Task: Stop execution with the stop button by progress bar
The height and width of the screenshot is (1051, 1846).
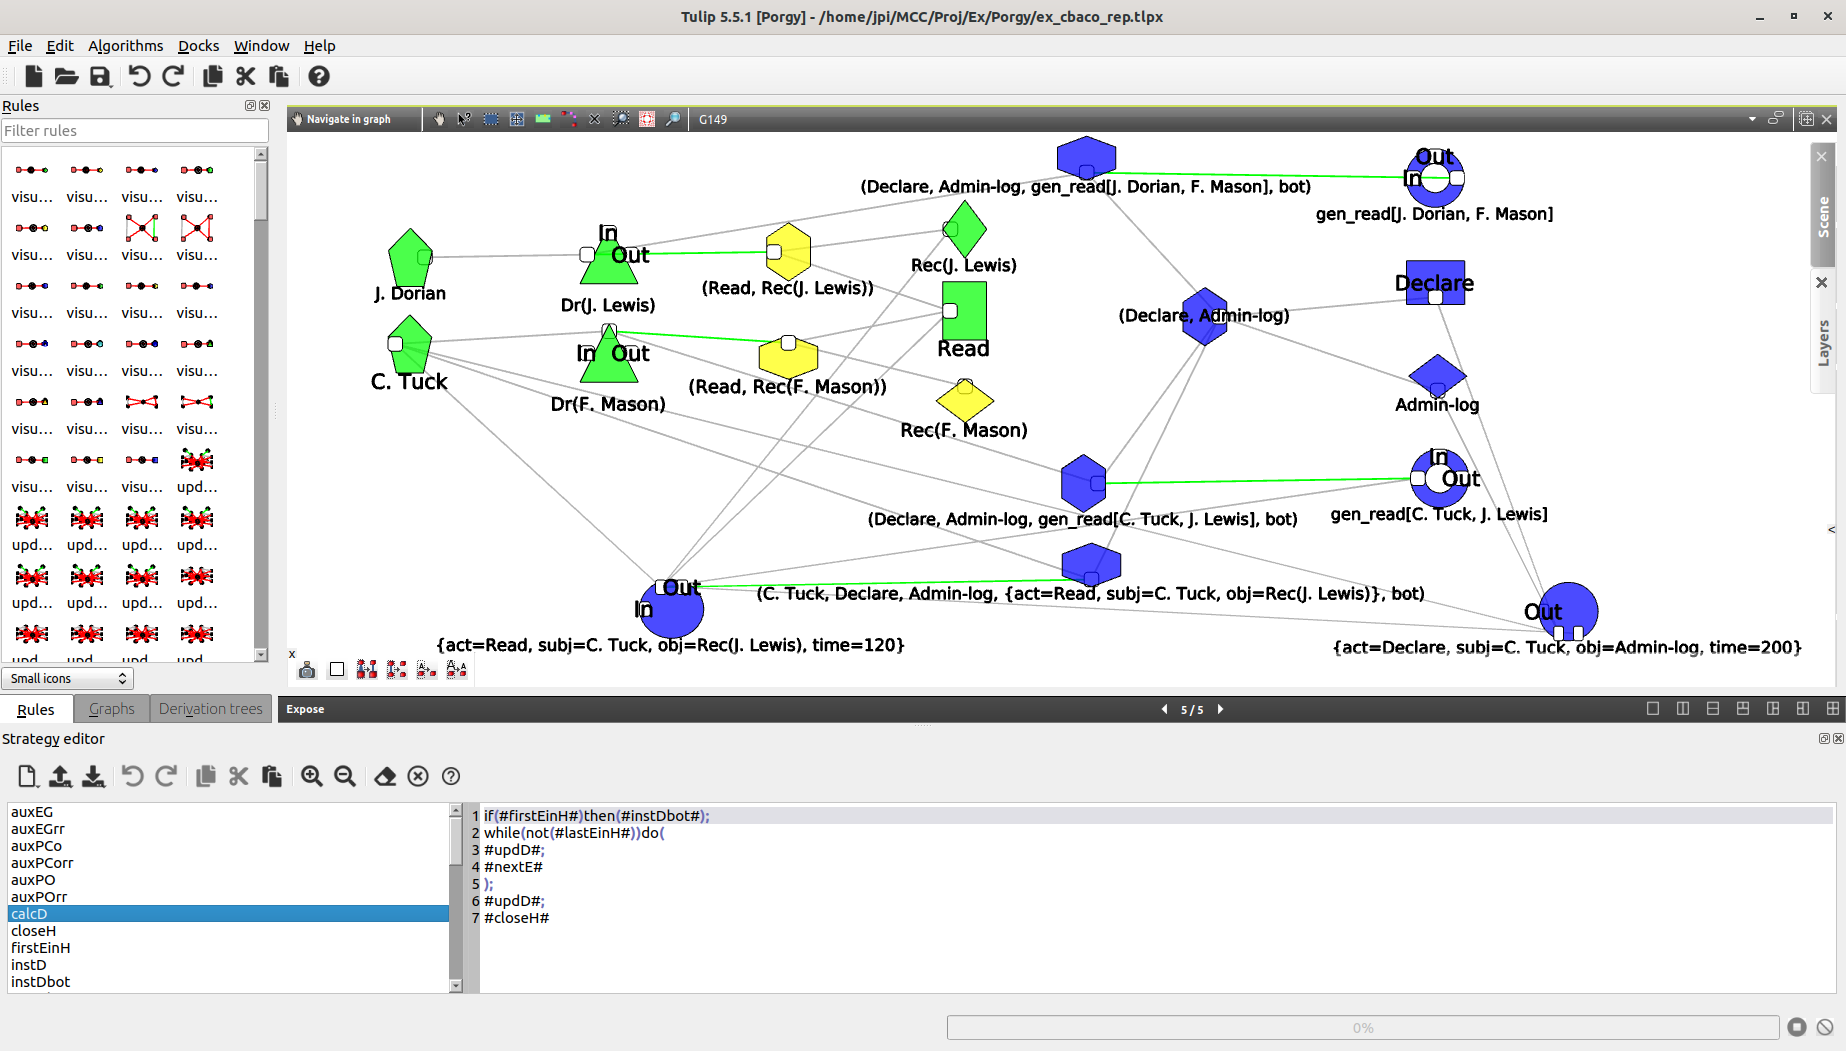Action: [x=1797, y=1027]
